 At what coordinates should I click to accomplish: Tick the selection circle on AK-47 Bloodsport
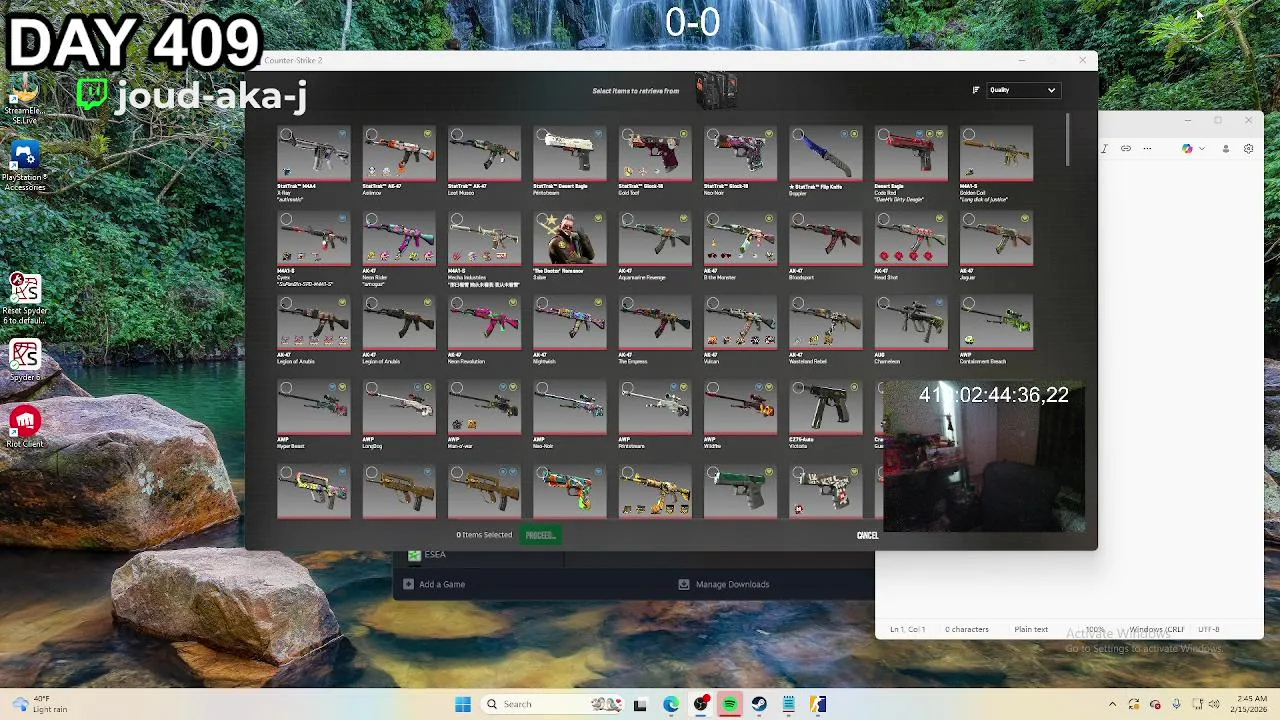pyautogui.click(x=798, y=220)
